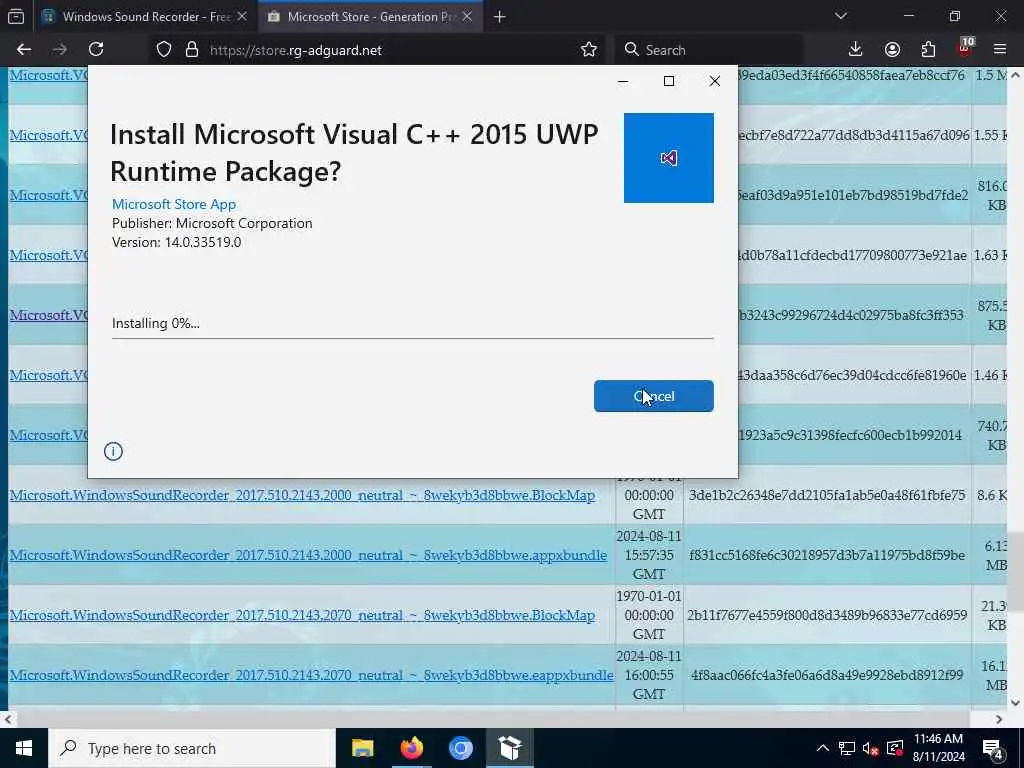Click the horizontal scrollbar right arrow
Screen dimensions: 1024x768
pyautogui.click(x=999, y=719)
